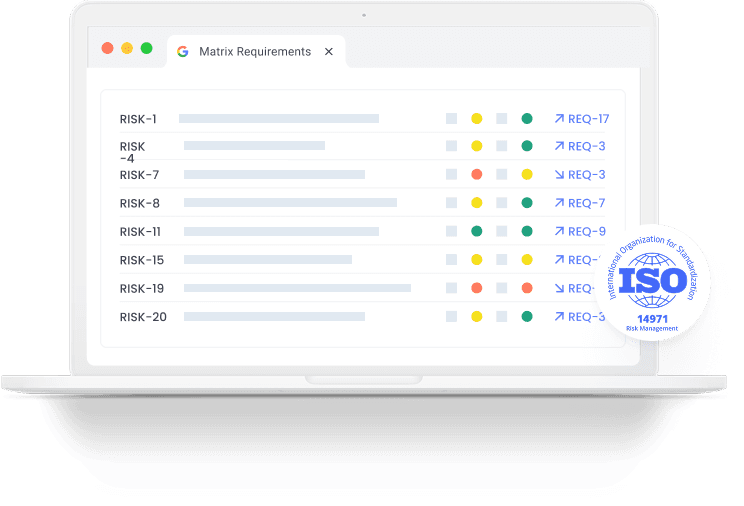Screen dimensions: 744x506
Task: Click the down-right arrow icon in RISK-7 row
Action: point(559,175)
